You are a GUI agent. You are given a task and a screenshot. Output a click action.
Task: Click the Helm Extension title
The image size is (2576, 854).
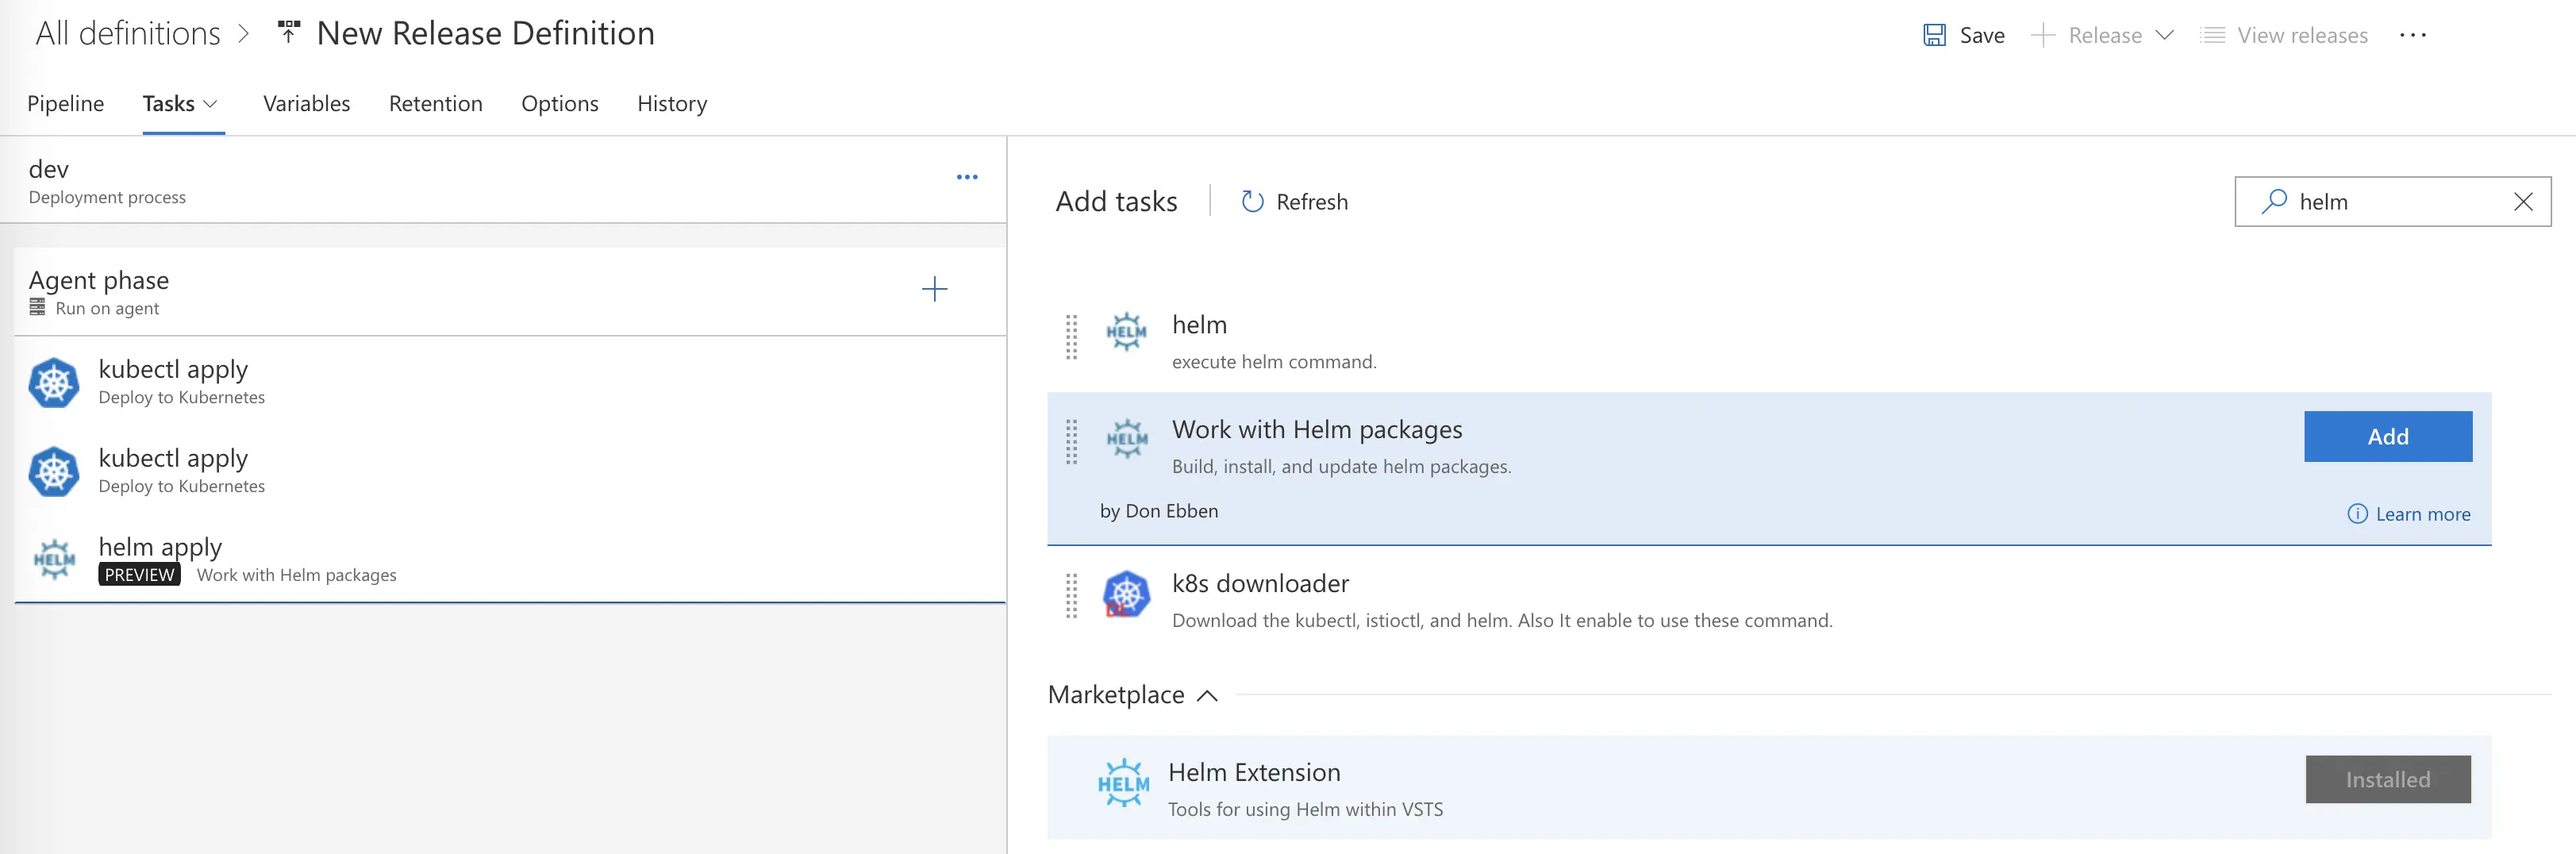(x=1254, y=773)
